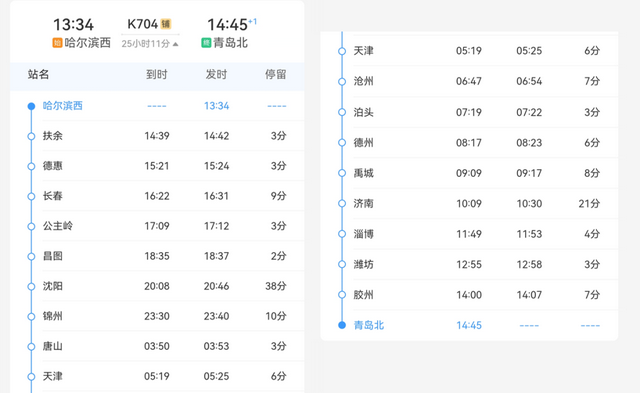Image resolution: width=640 pixels, height=393 pixels.
Task: Select the timeline node for 沈阳
Action: coord(31,286)
